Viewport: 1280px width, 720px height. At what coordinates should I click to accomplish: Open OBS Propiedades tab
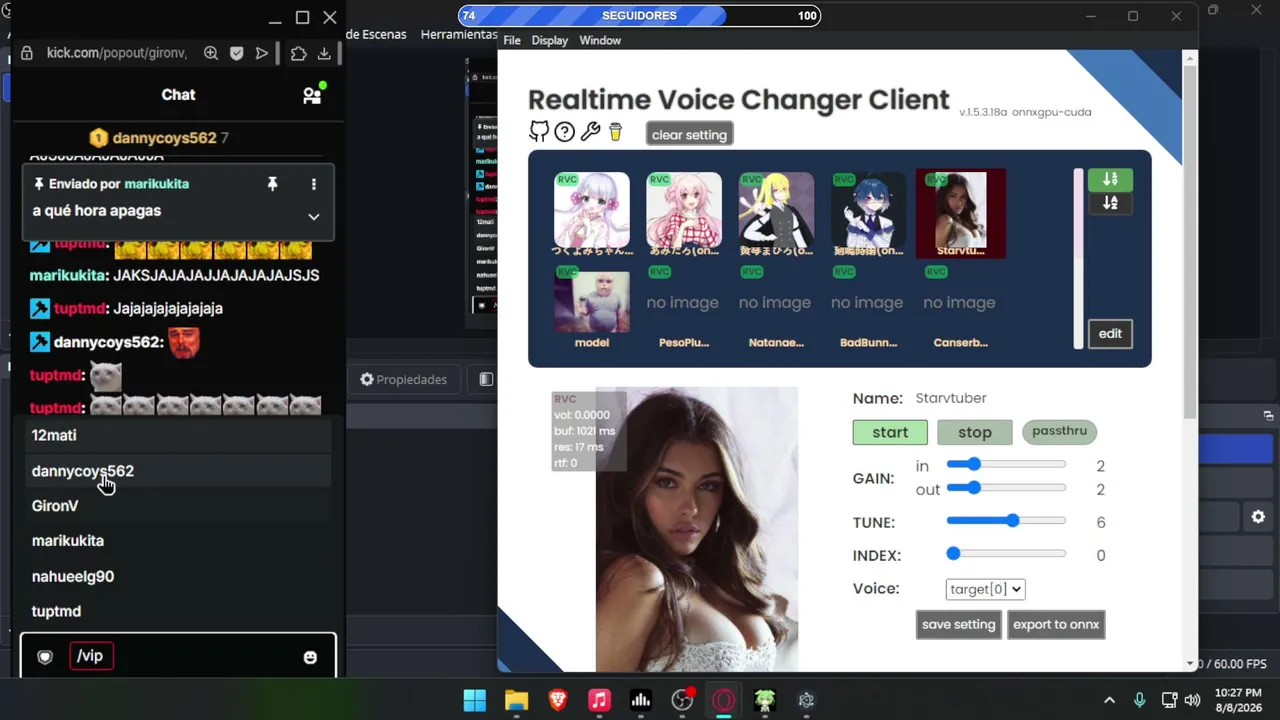tap(404, 380)
